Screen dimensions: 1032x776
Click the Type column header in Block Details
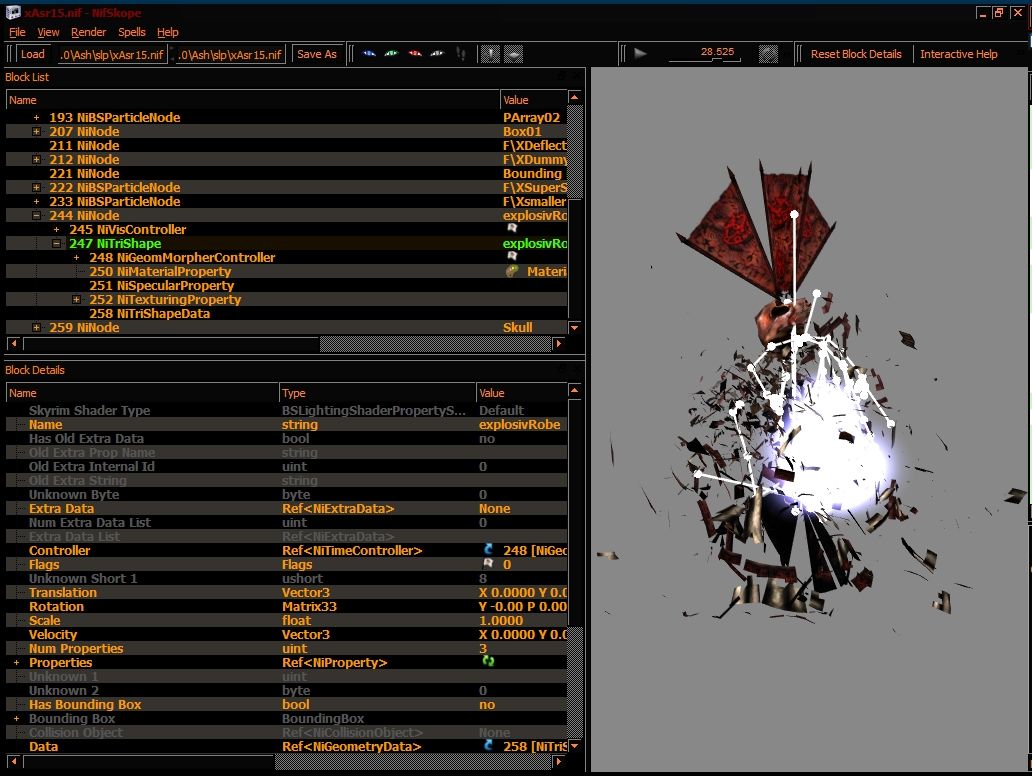(377, 393)
